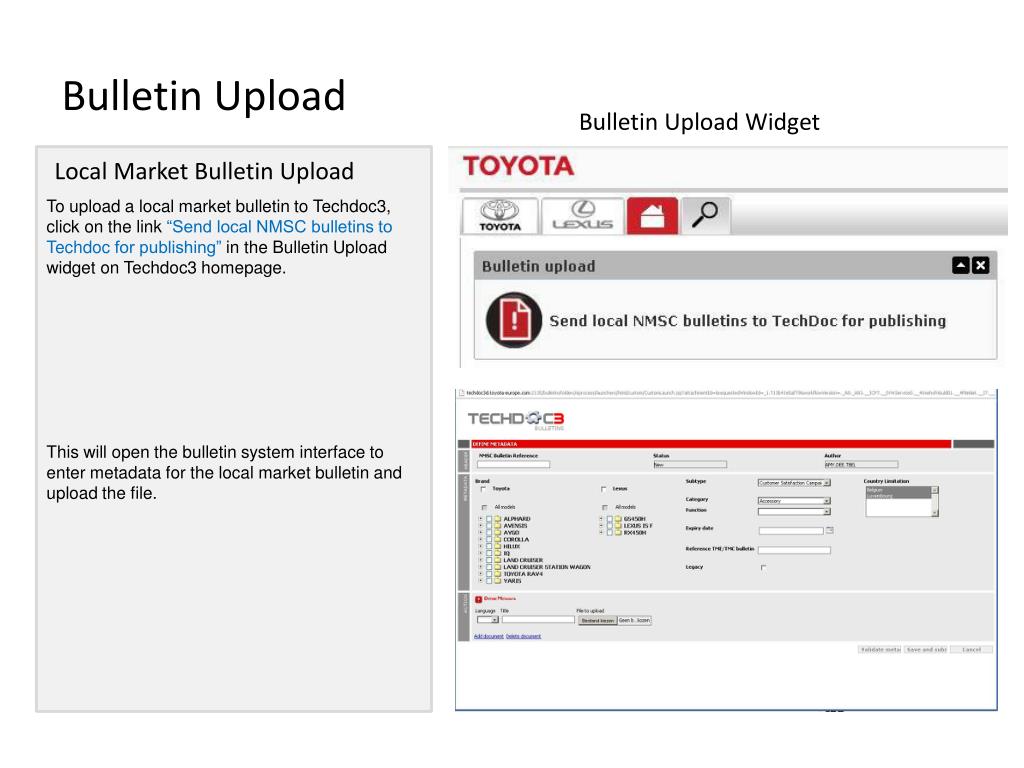Click LAND CRUISER STATION WAGON item
This screenshot has width=1024, height=768.
point(547,567)
